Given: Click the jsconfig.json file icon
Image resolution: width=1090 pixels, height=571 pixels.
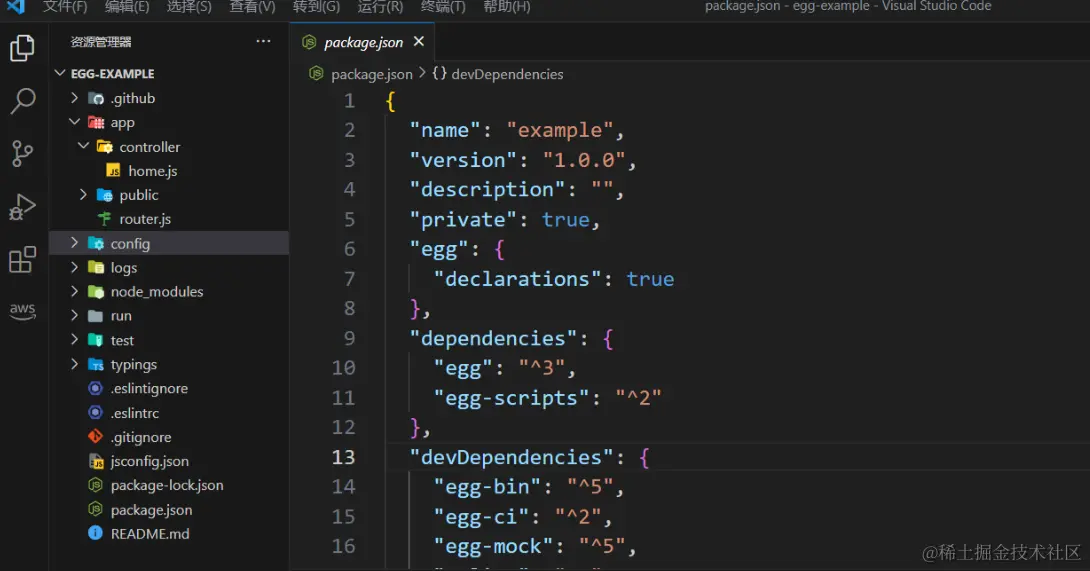Looking at the screenshot, I should tap(96, 461).
